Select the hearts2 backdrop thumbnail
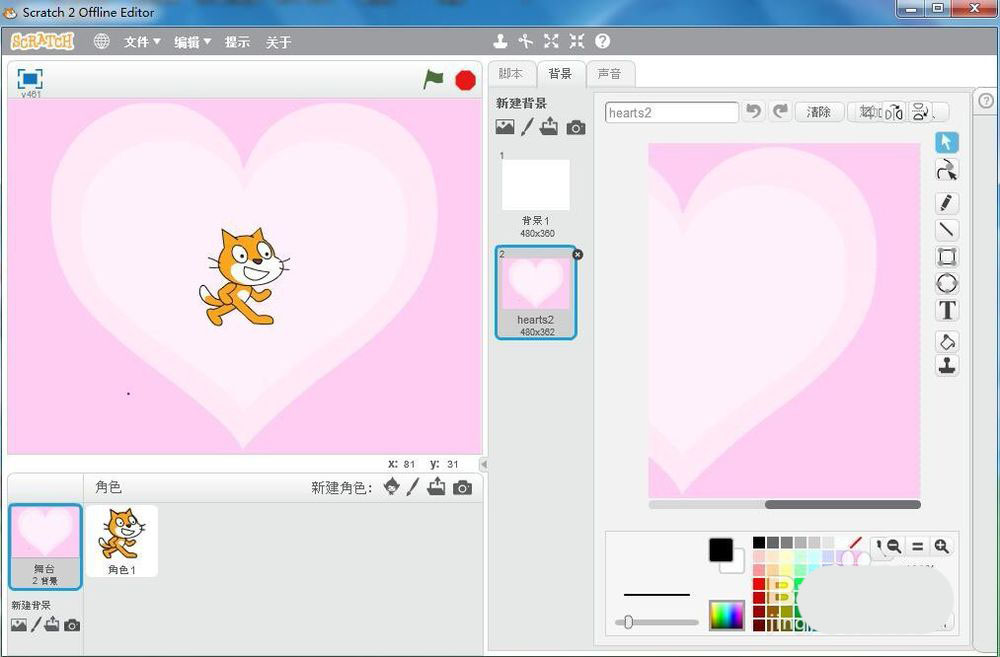The width and height of the screenshot is (1000, 657). [x=536, y=292]
